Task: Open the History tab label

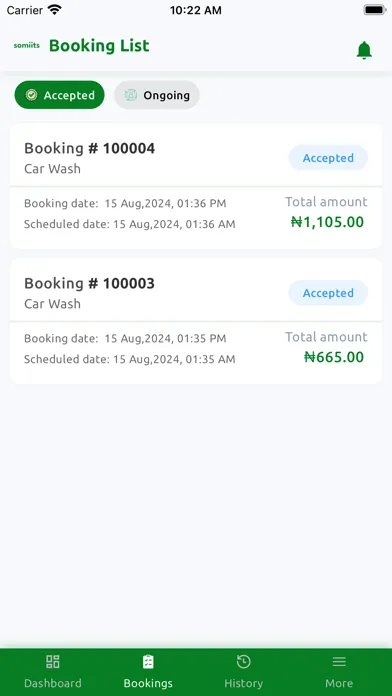Action: (243, 683)
